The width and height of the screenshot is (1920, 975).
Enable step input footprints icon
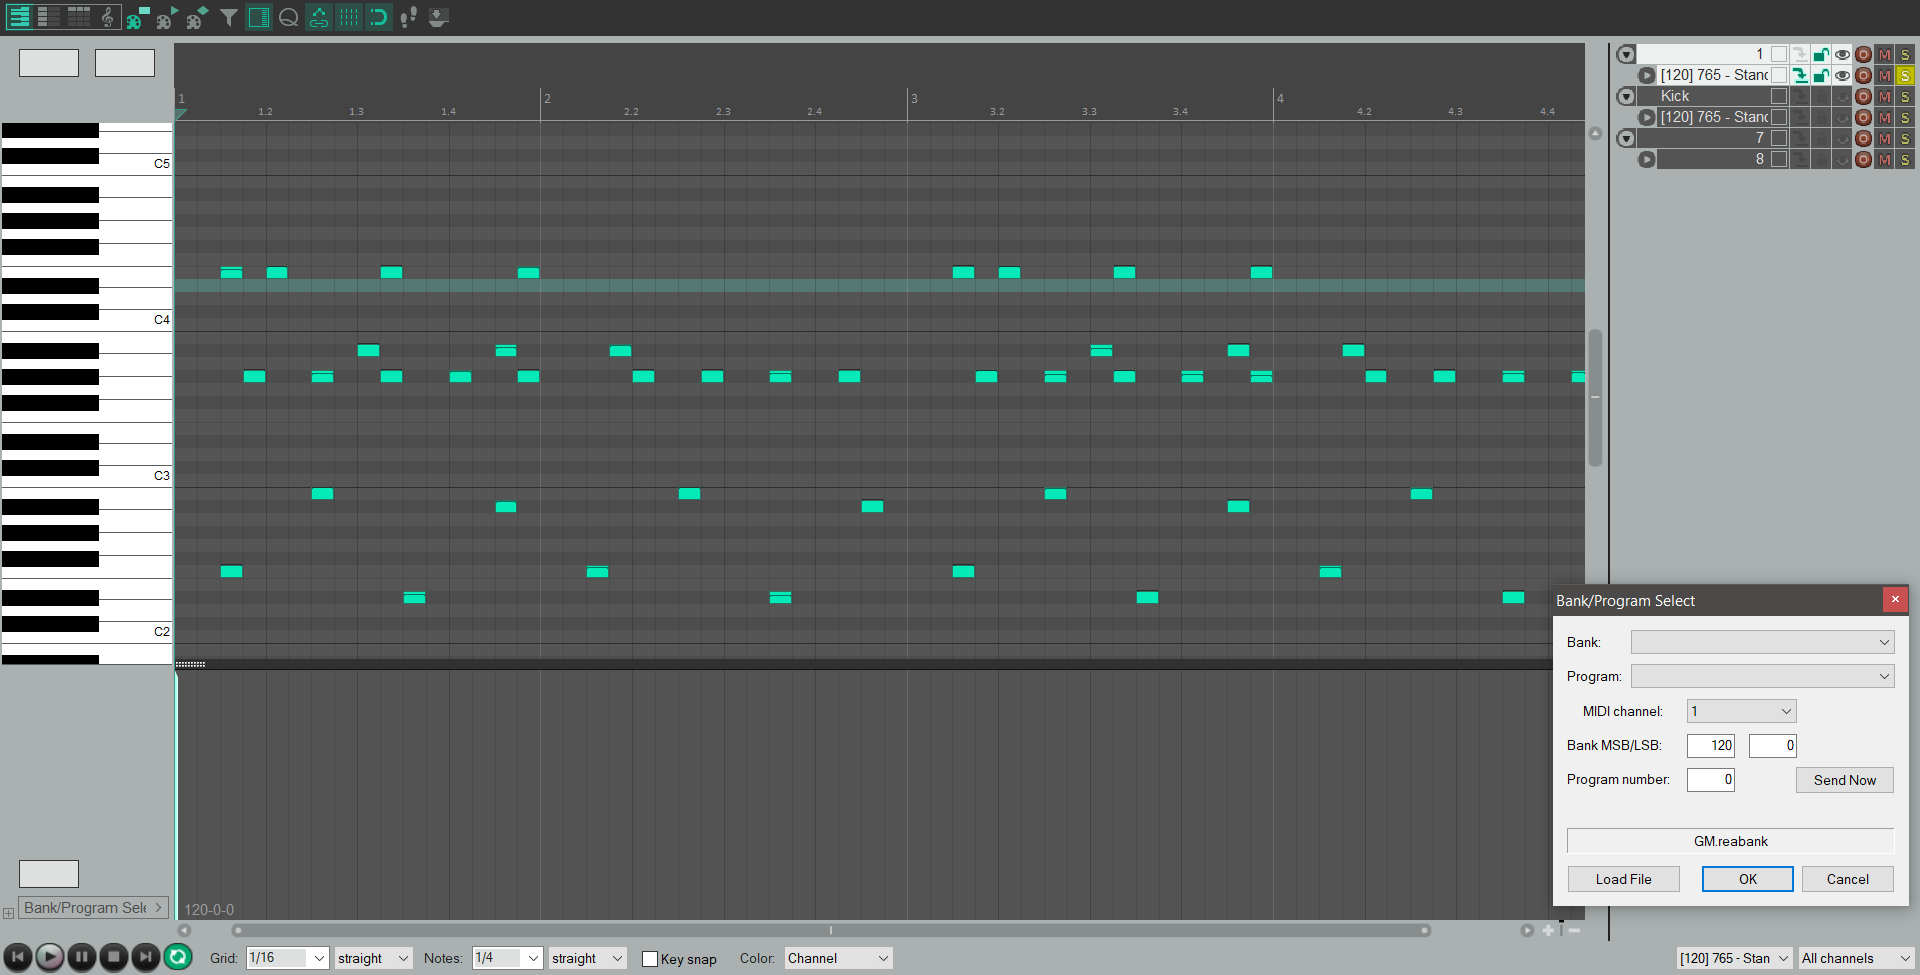coord(408,17)
